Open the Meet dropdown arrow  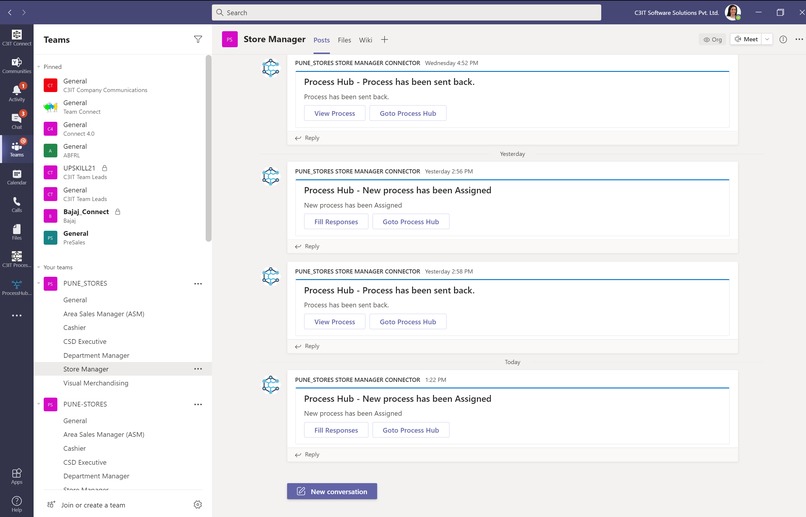click(767, 39)
